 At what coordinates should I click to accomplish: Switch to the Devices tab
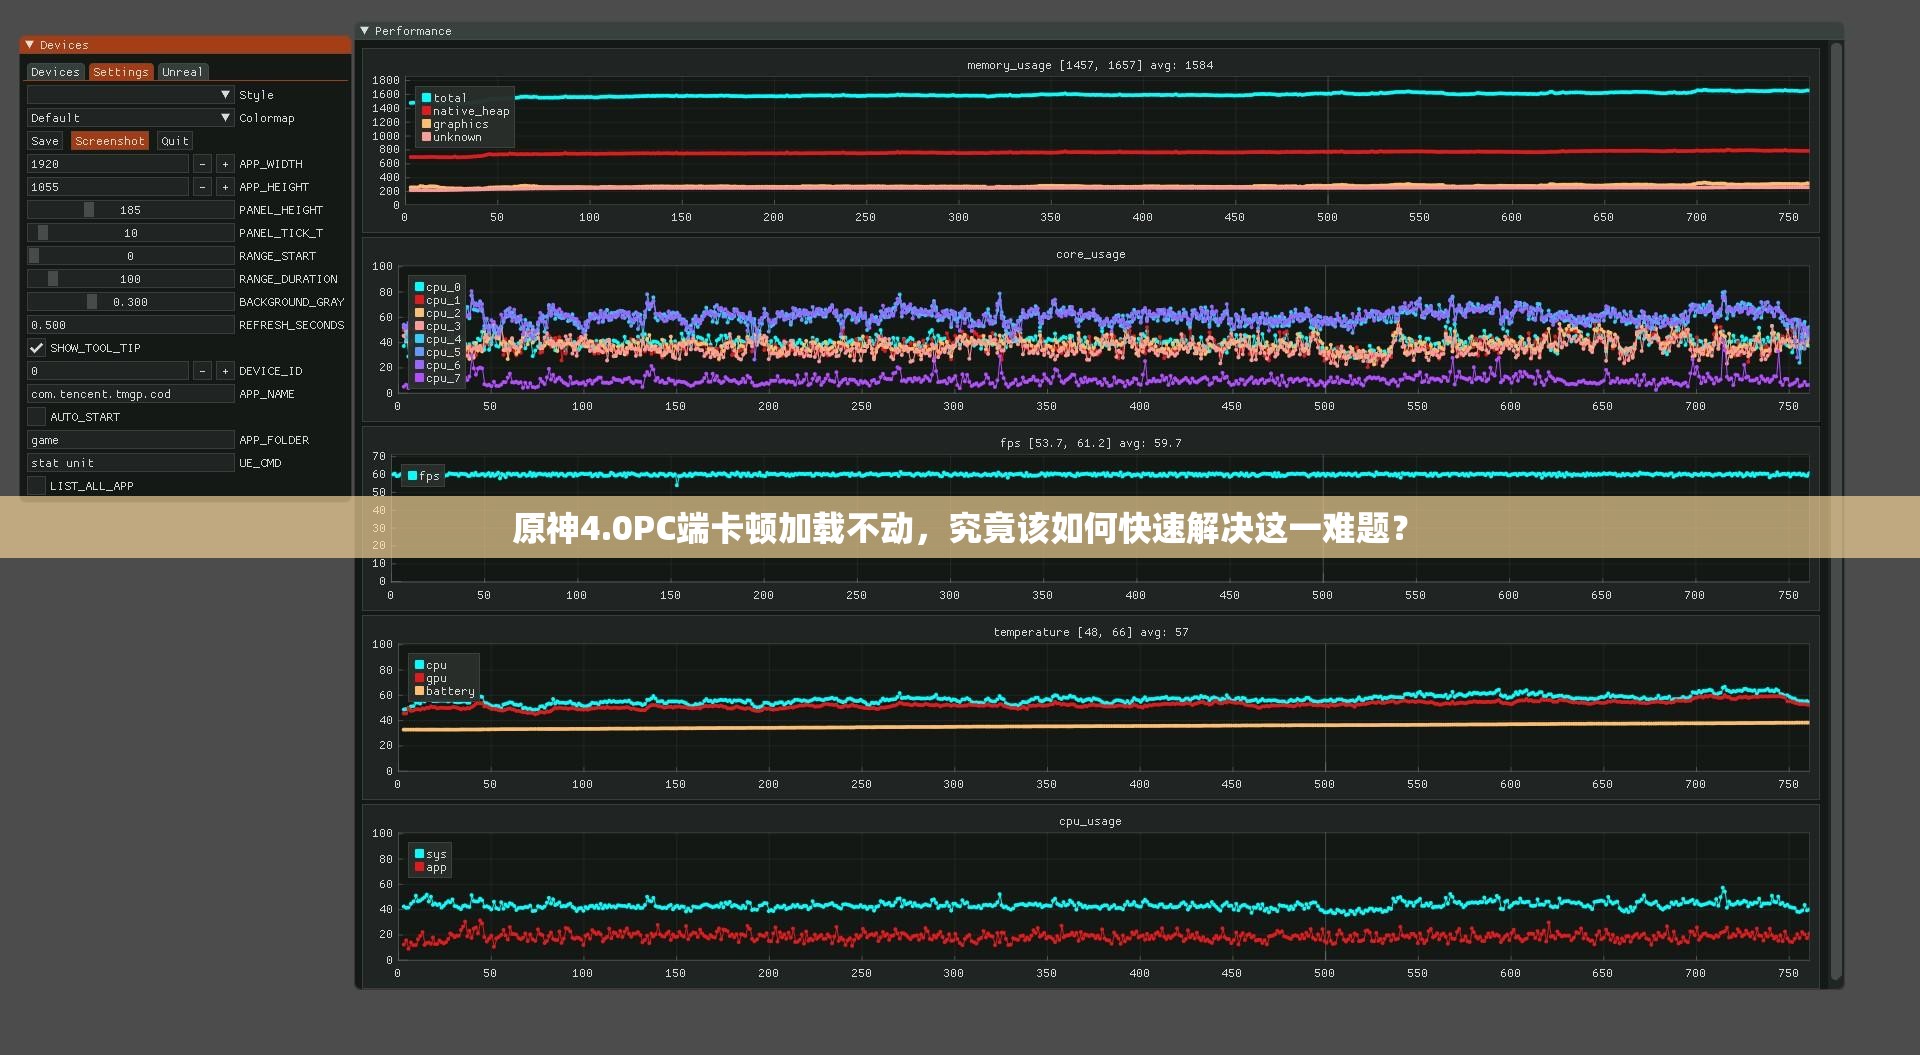(55, 72)
